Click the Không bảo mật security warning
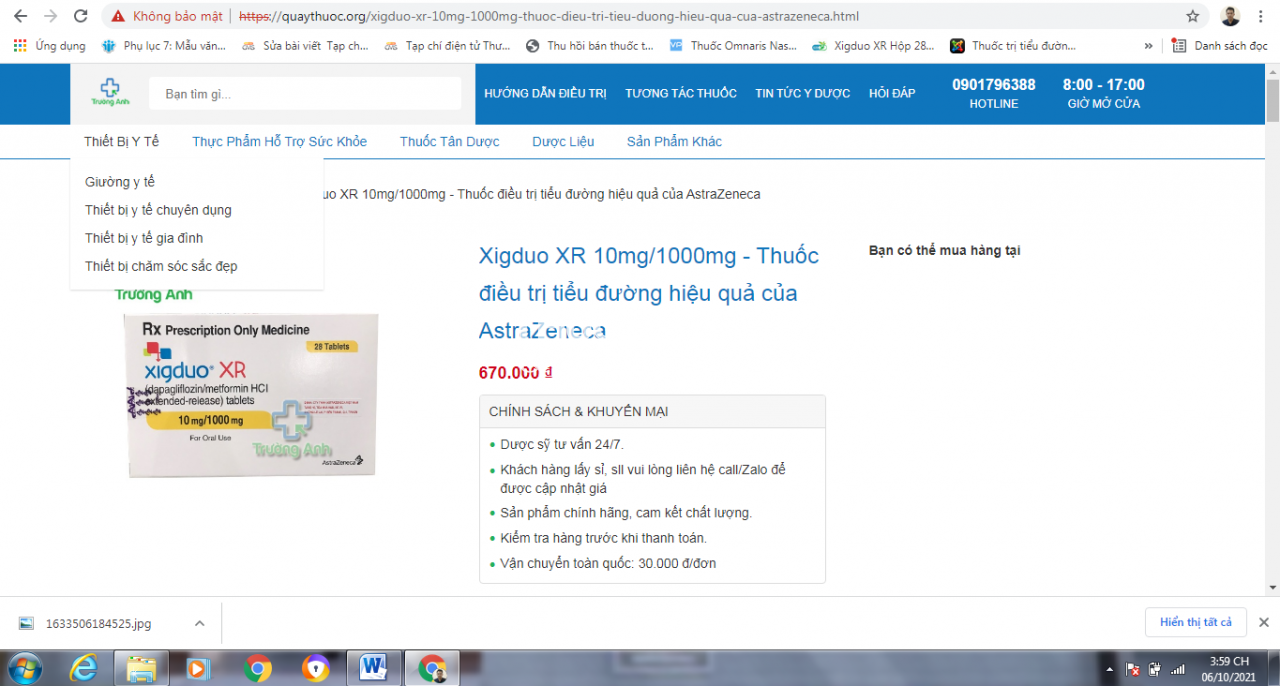Screen dimensions: 1280x686 (167, 16)
